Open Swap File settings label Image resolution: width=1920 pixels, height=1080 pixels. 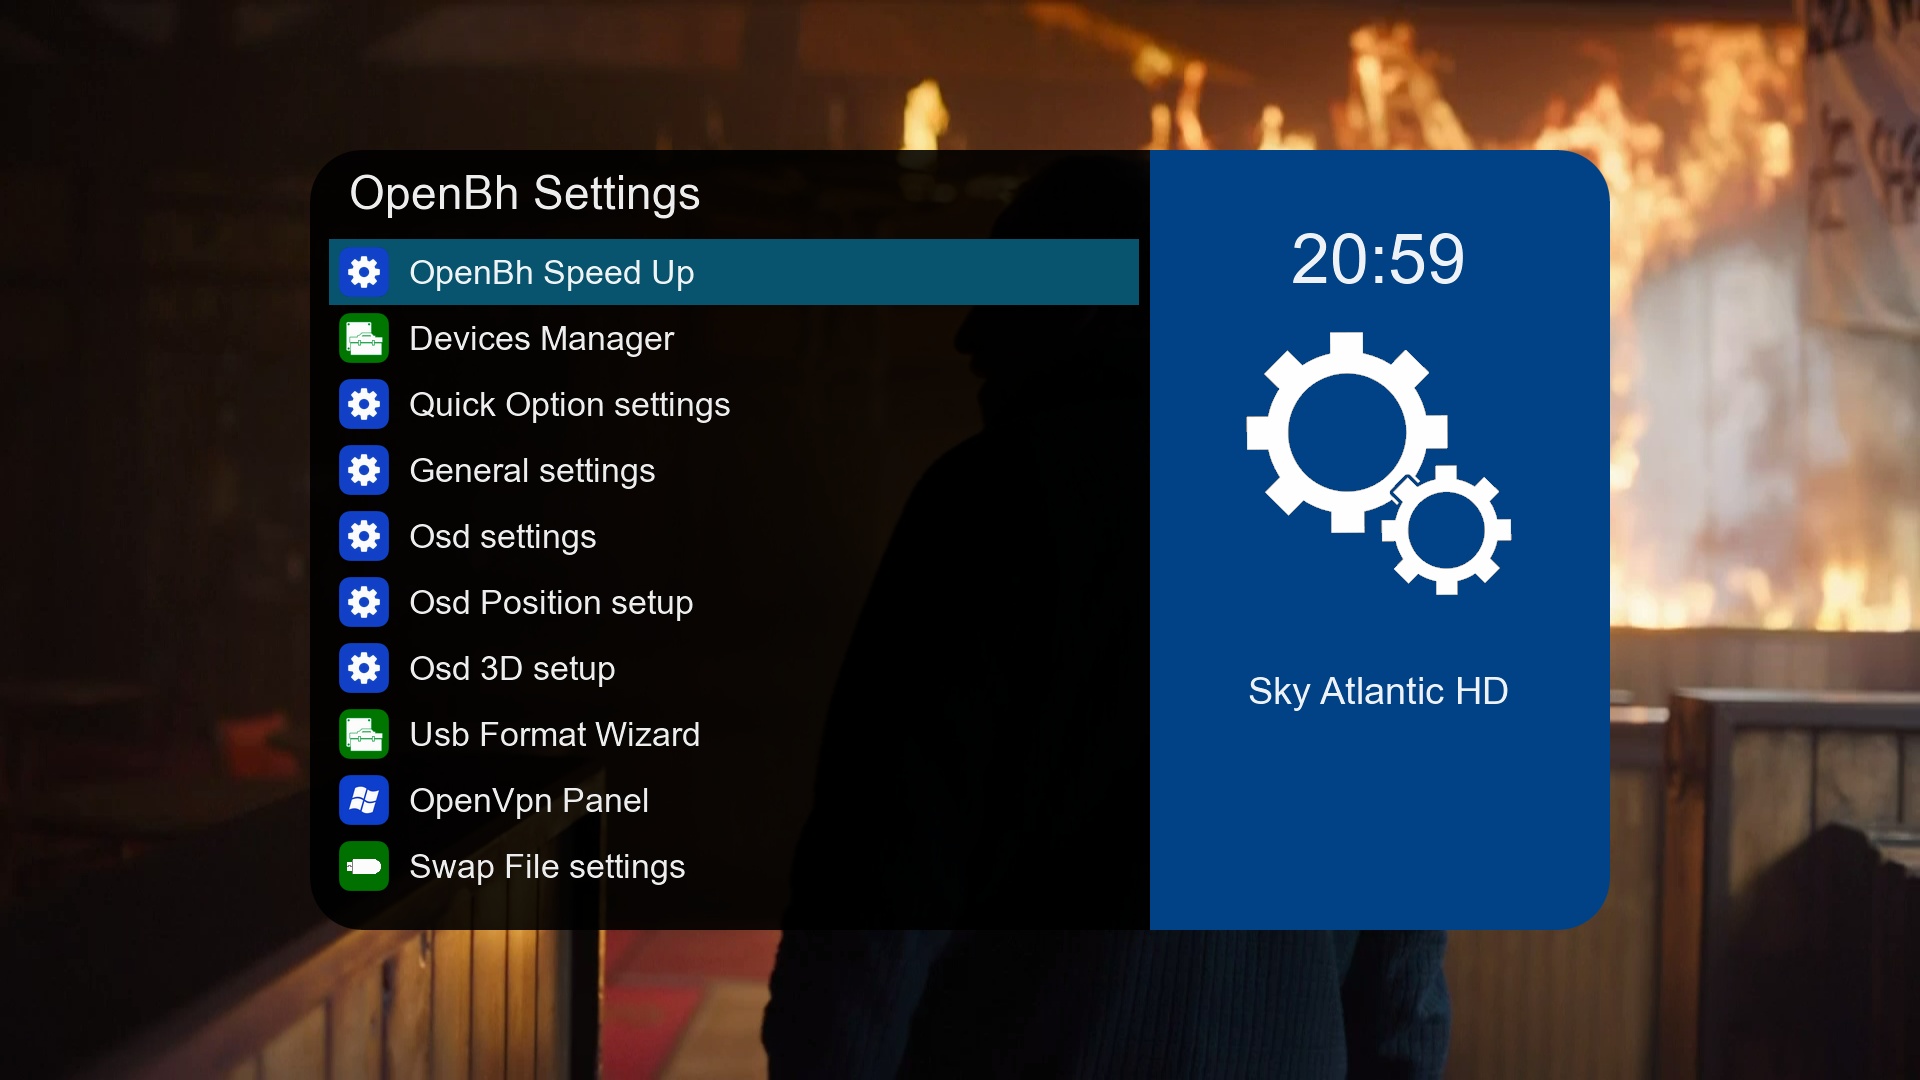(547, 867)
